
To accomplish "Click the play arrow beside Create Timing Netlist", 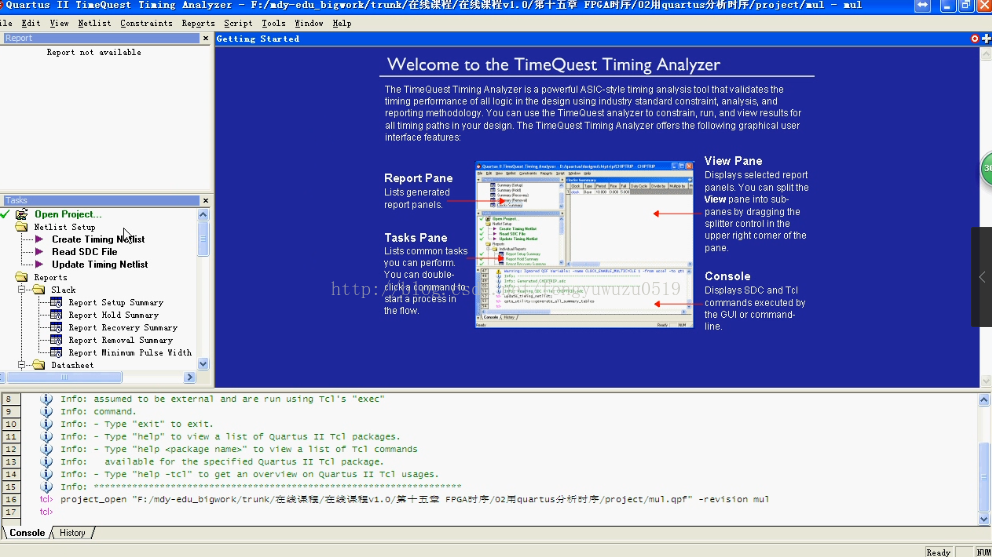I will coord(39,239).
